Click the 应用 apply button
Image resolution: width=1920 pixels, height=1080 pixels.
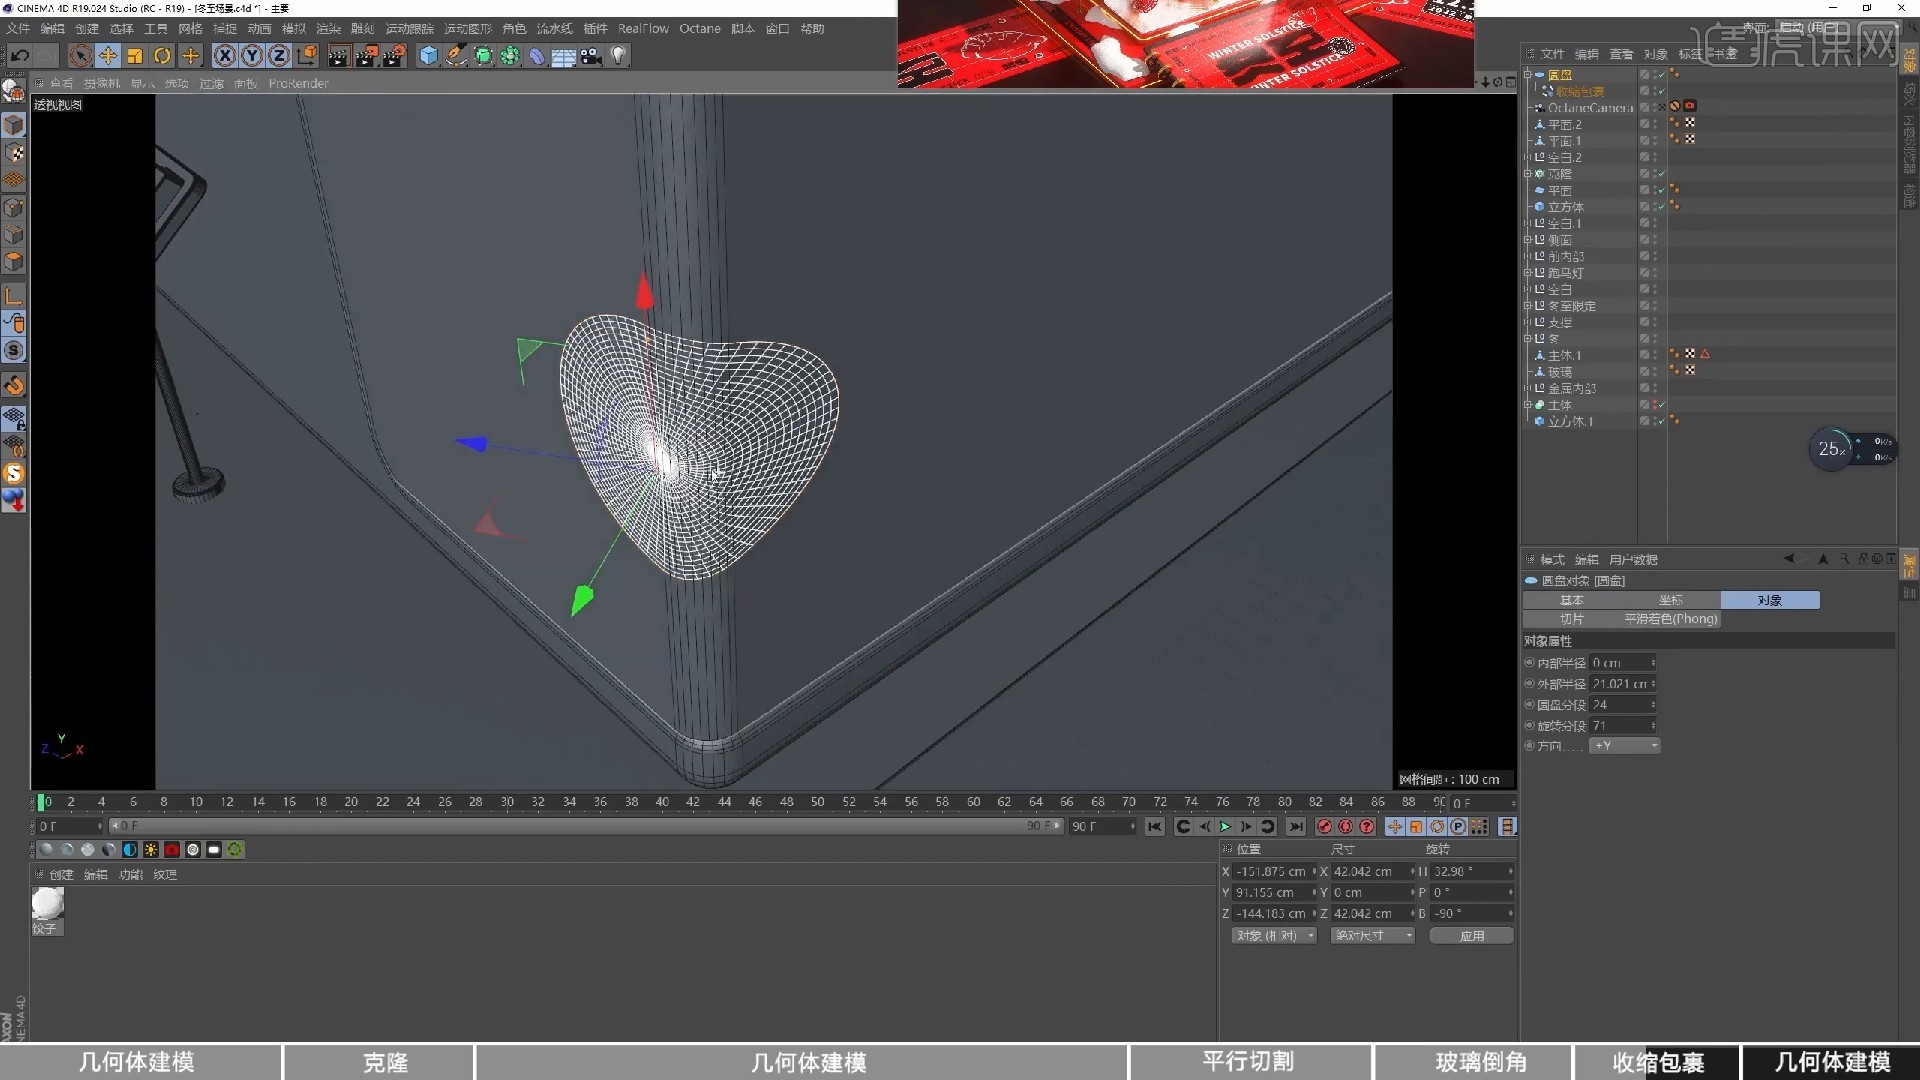pyautogui.click(x=1471, y=936)
